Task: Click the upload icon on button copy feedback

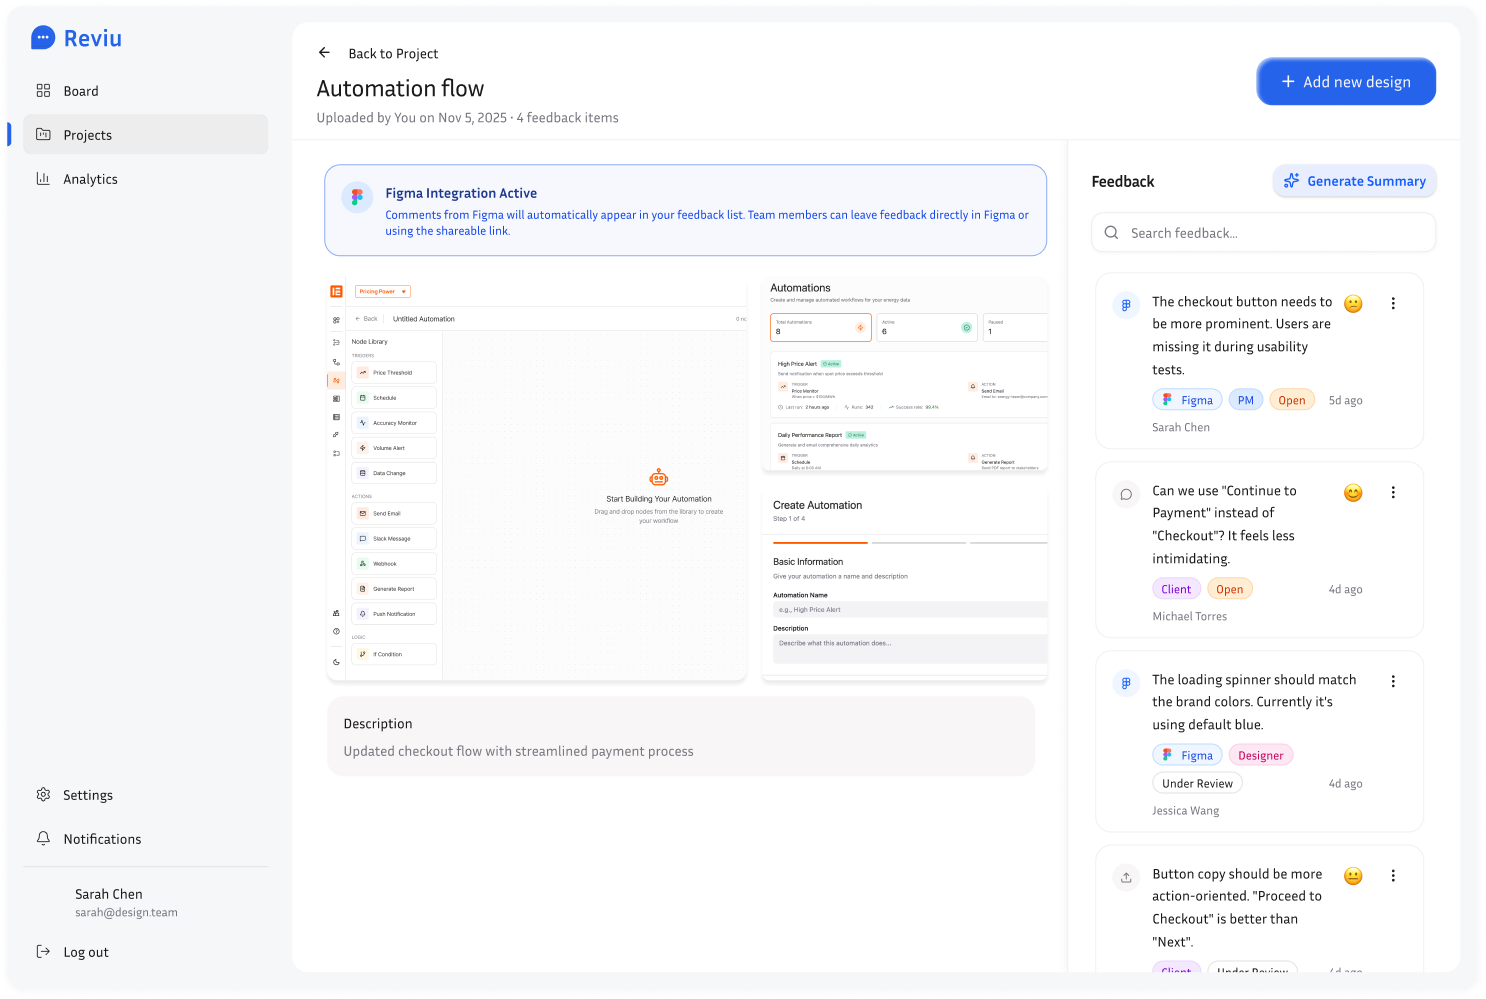Action: 1126,877
